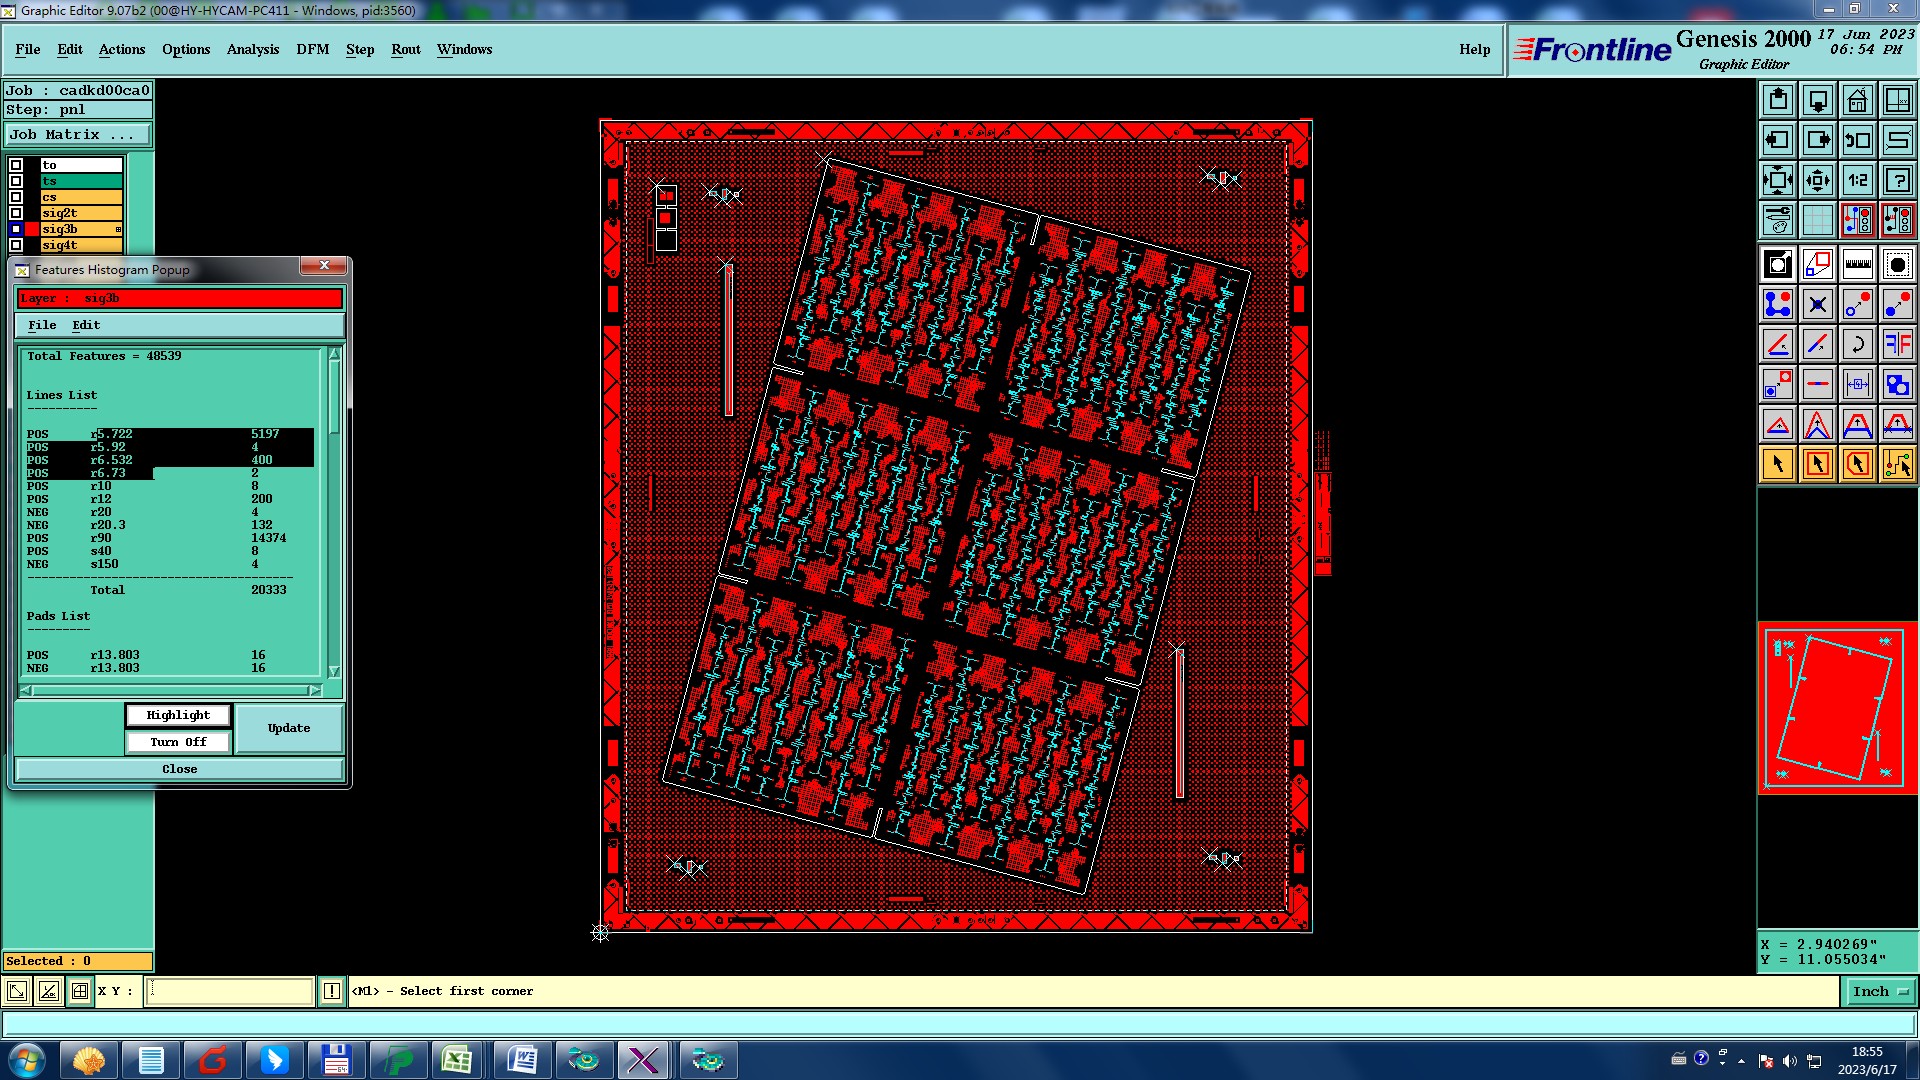This screenshot has height=1080, width=1920.
Task: Click the grid display toggle icon
Action: coord(1817,220)
